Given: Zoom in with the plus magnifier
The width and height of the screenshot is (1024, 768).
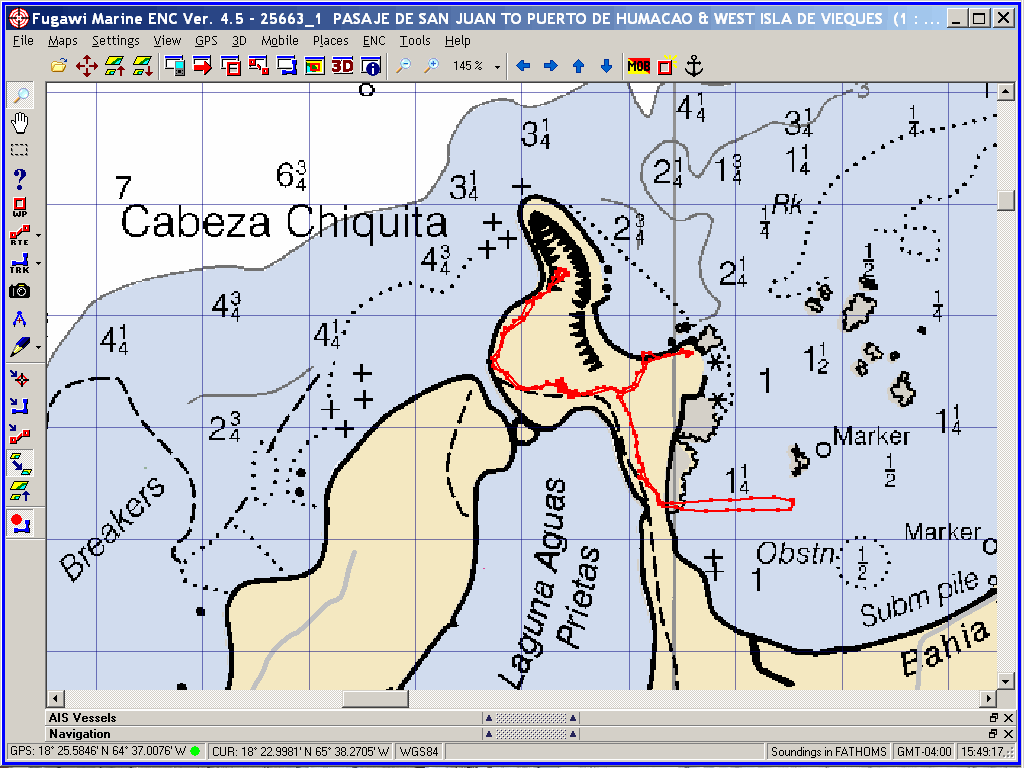Looking at the screenshot, I should (431, 66).
